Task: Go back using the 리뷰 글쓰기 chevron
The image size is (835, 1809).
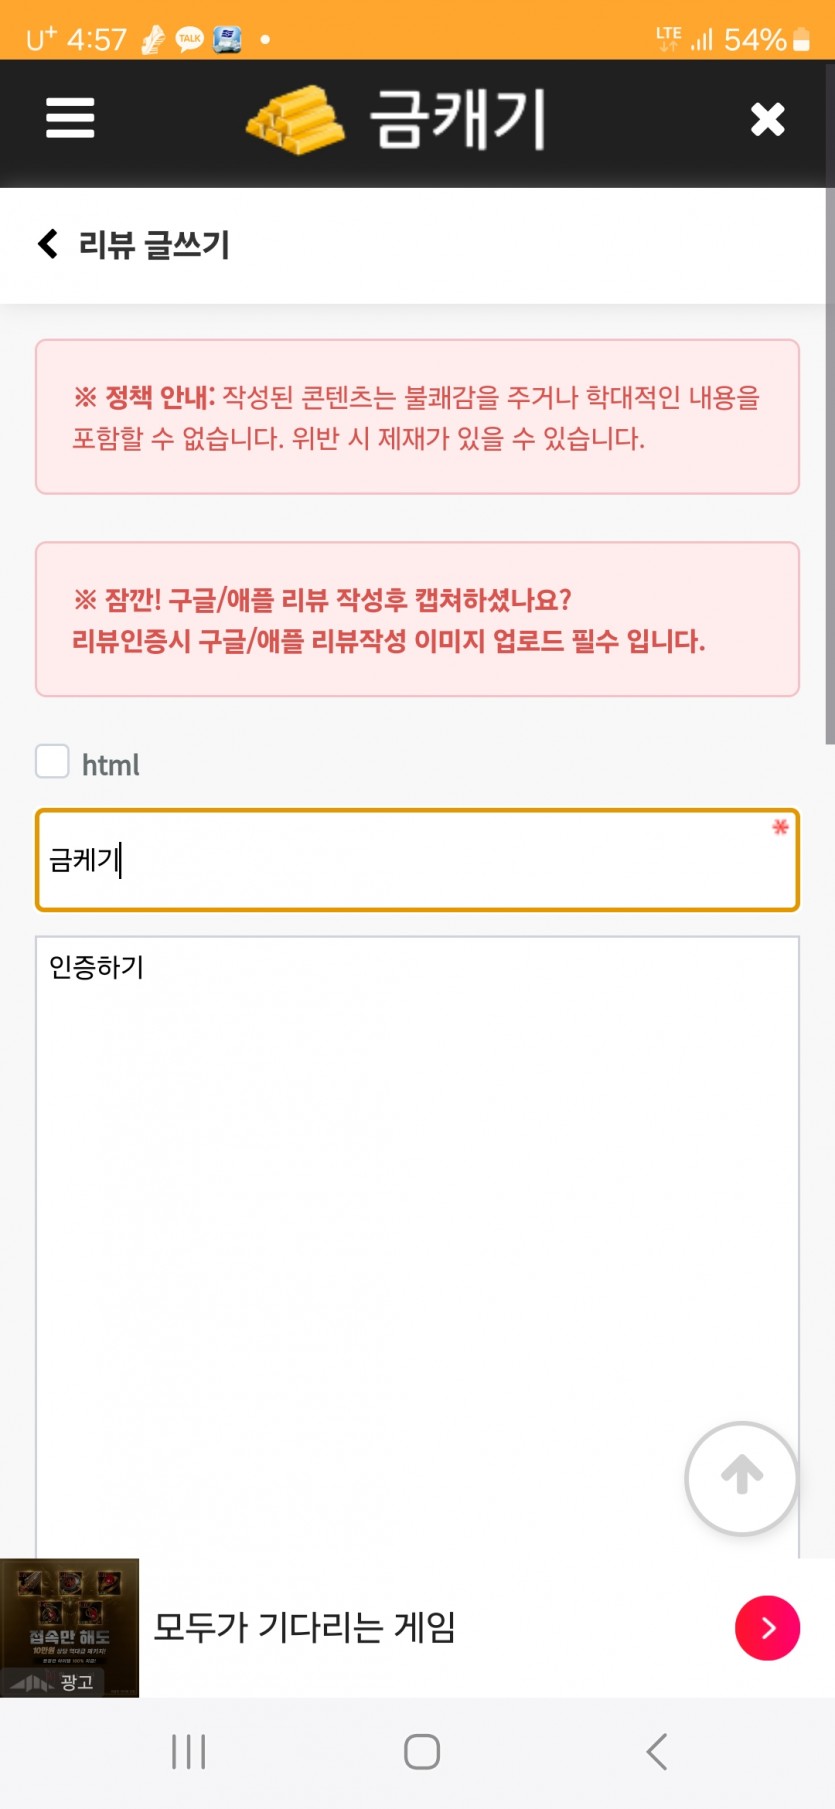Action: click(x=47, y=244)
